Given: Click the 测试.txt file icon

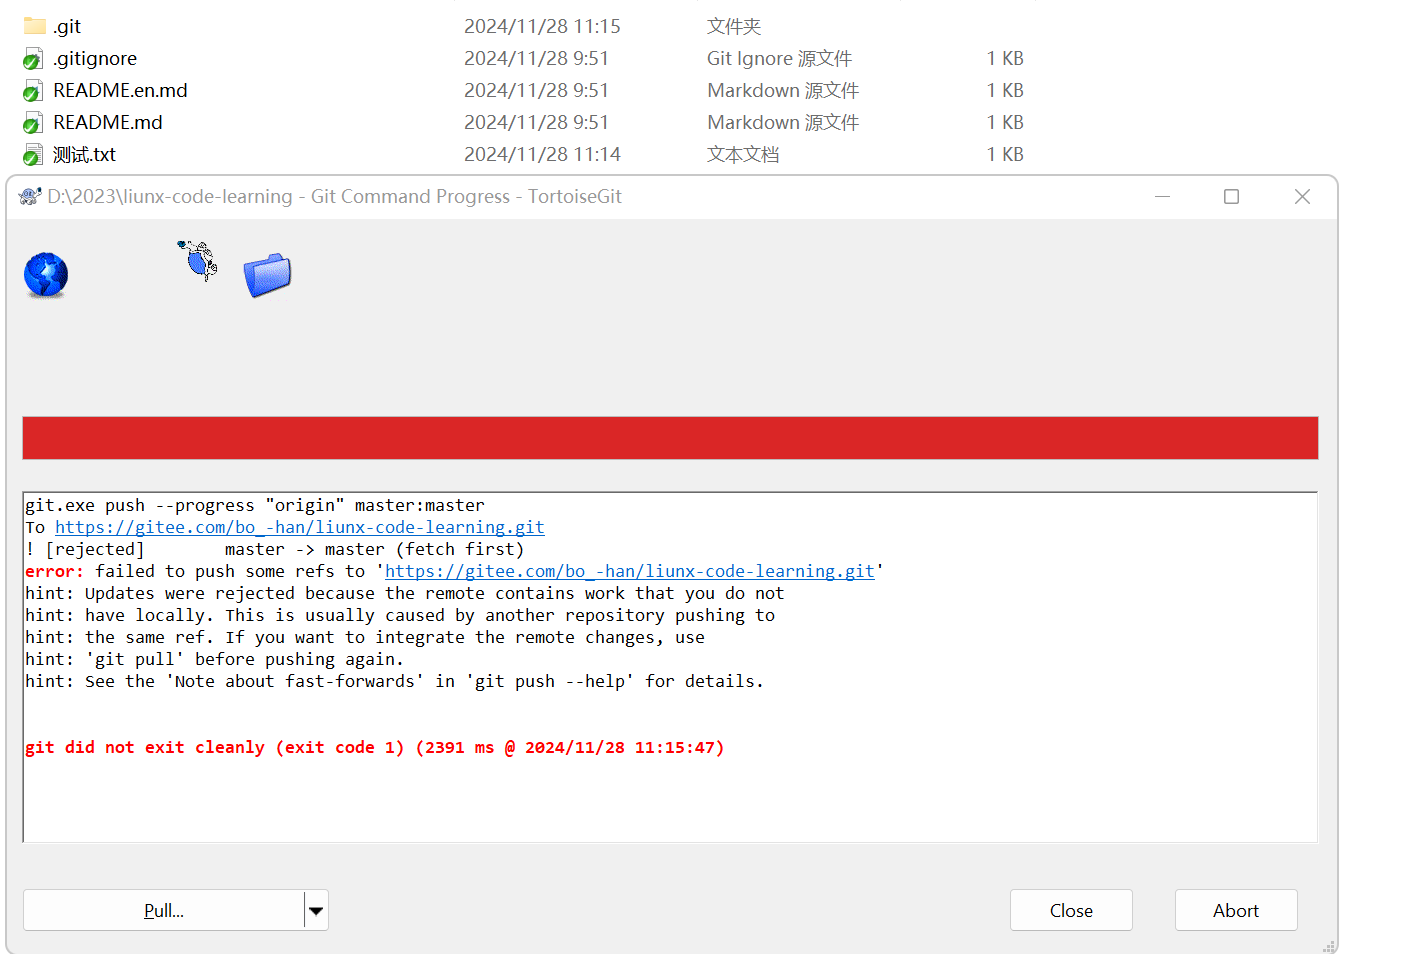Looking at the screenshot, I should click(x=33, y=155).
